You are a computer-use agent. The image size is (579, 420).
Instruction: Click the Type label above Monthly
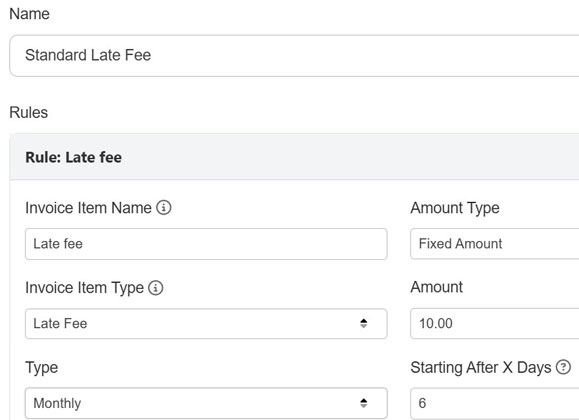41,368
